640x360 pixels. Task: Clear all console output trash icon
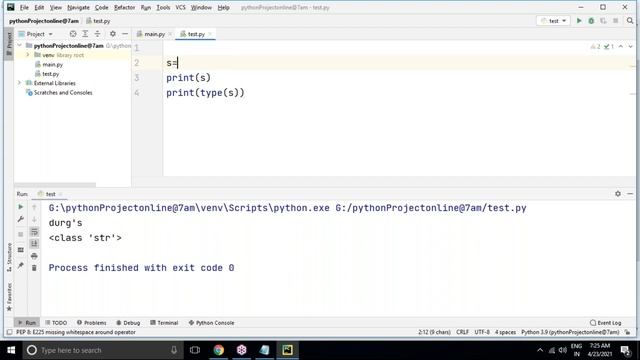34,268
